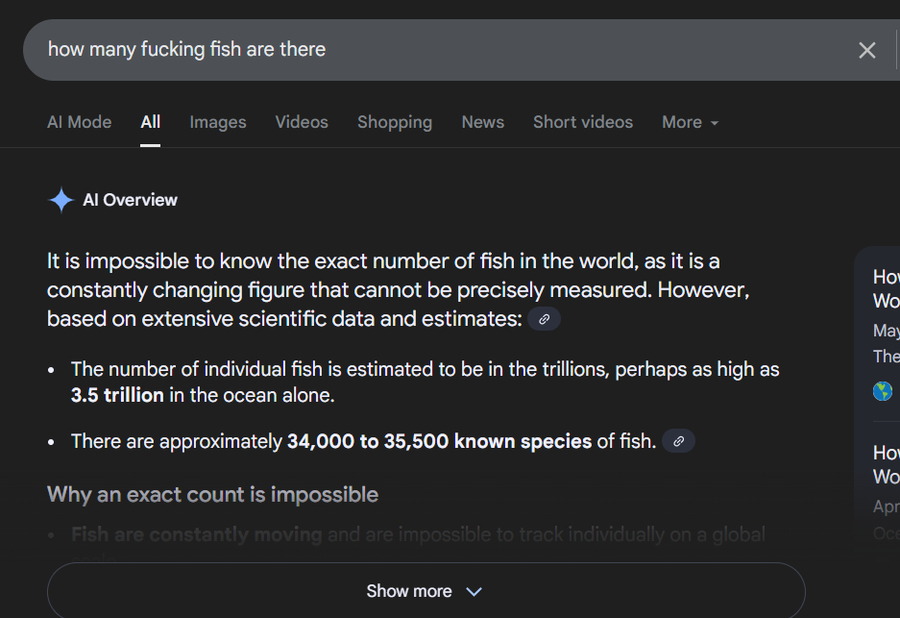Go to the Shopping tab
The height and width of the screenshot is (618, 900).
point(395,122)
